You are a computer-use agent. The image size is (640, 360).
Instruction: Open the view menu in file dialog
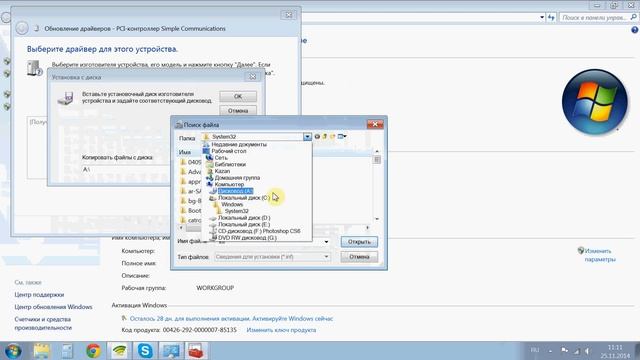tap(342, 137)
